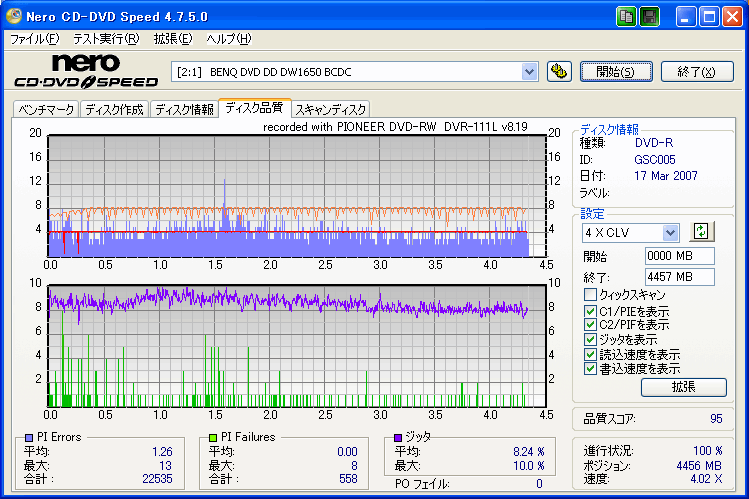Open the ファイル(F) menu
749x499 pixels.
coord(34,39)
